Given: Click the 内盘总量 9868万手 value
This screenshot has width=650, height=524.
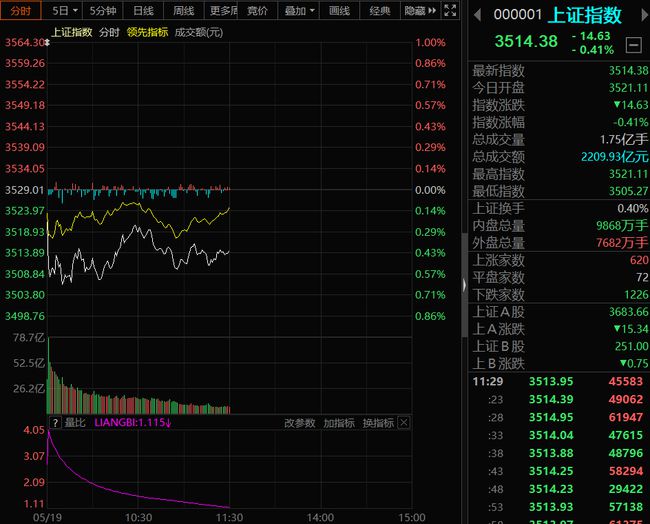Looking at the screenshot, I should (x=622, y=226).
